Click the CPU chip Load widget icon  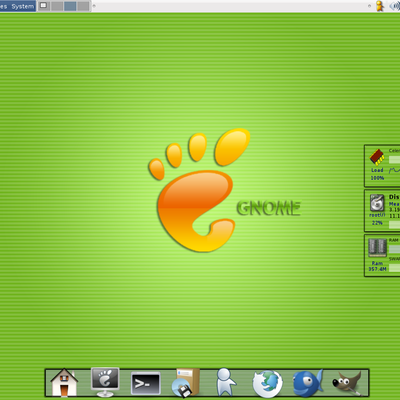pyautogui.click(x=377, y=157)
